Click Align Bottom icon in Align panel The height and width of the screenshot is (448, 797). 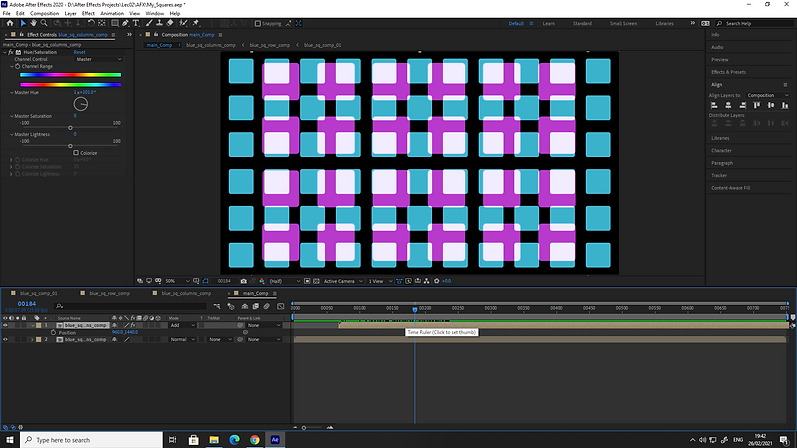pyautogui.click(x=785, y=105)
